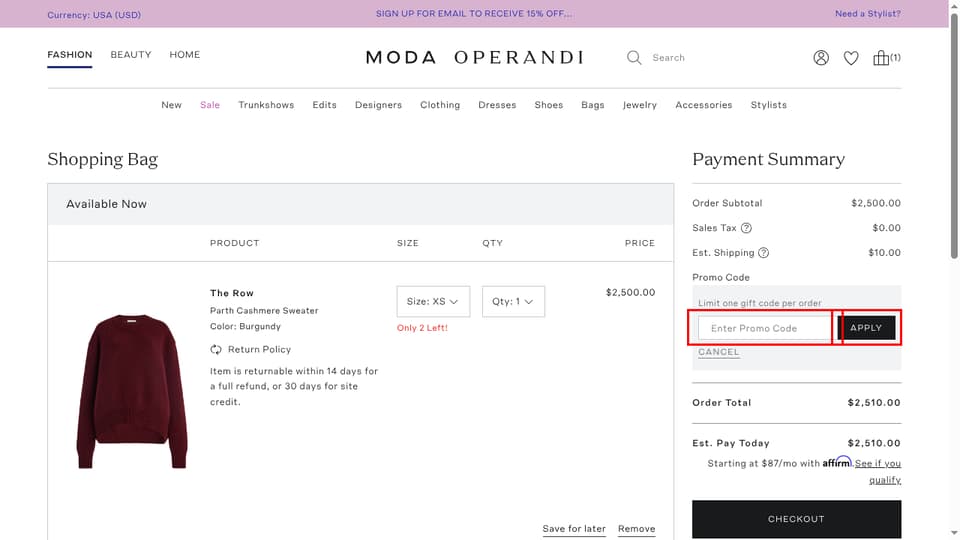Open the Qty: 1 dropdown
960x540 pixels.
(x=513, y=301)
